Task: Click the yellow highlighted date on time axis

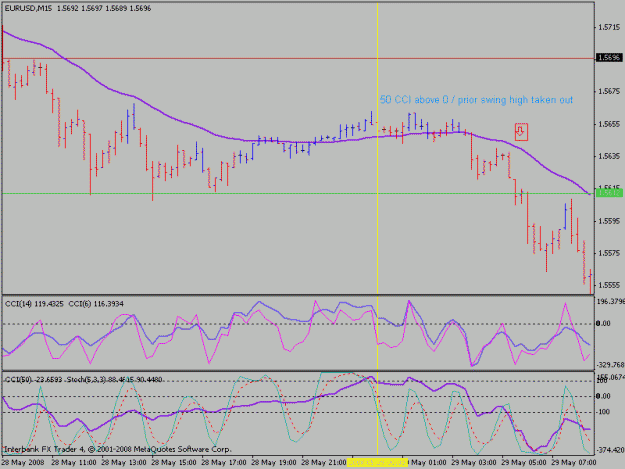Action: click(x=377, y=463)
